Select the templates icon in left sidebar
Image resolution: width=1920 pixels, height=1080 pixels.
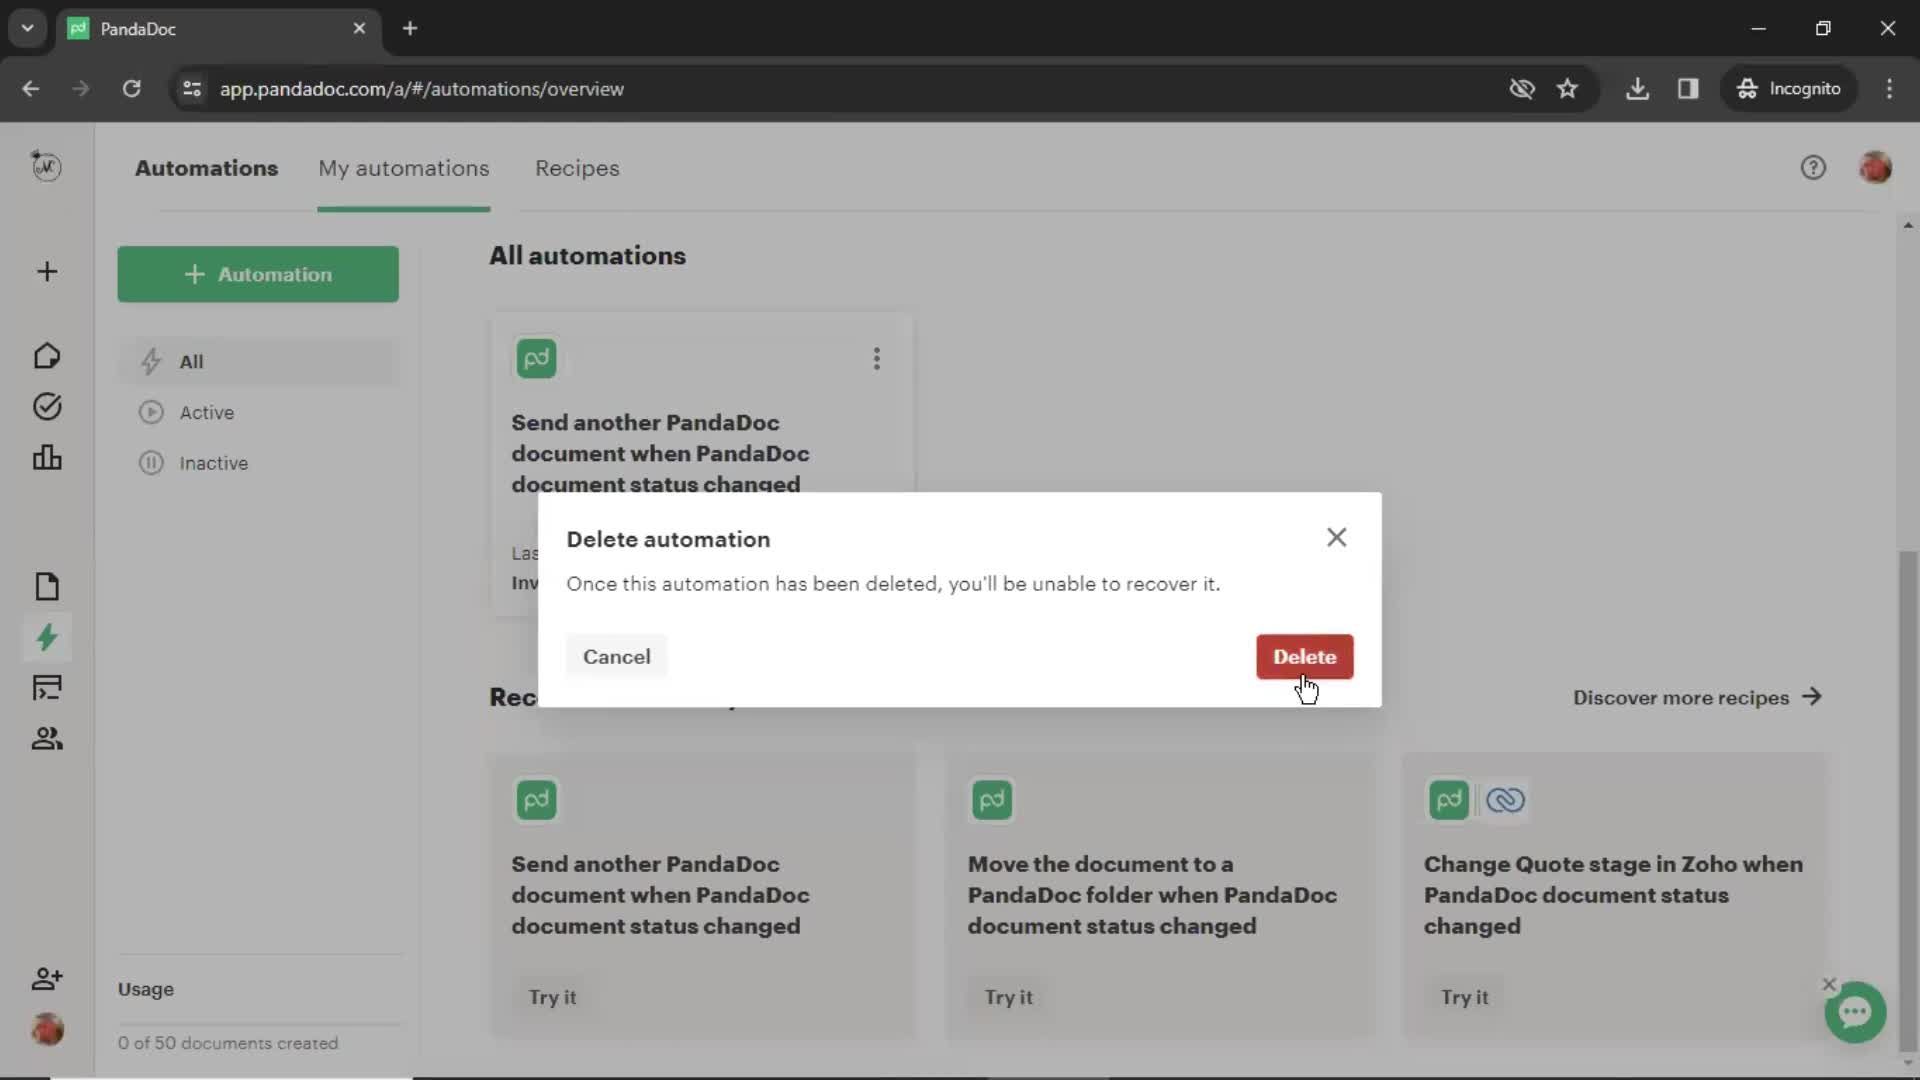pos(47,687)
